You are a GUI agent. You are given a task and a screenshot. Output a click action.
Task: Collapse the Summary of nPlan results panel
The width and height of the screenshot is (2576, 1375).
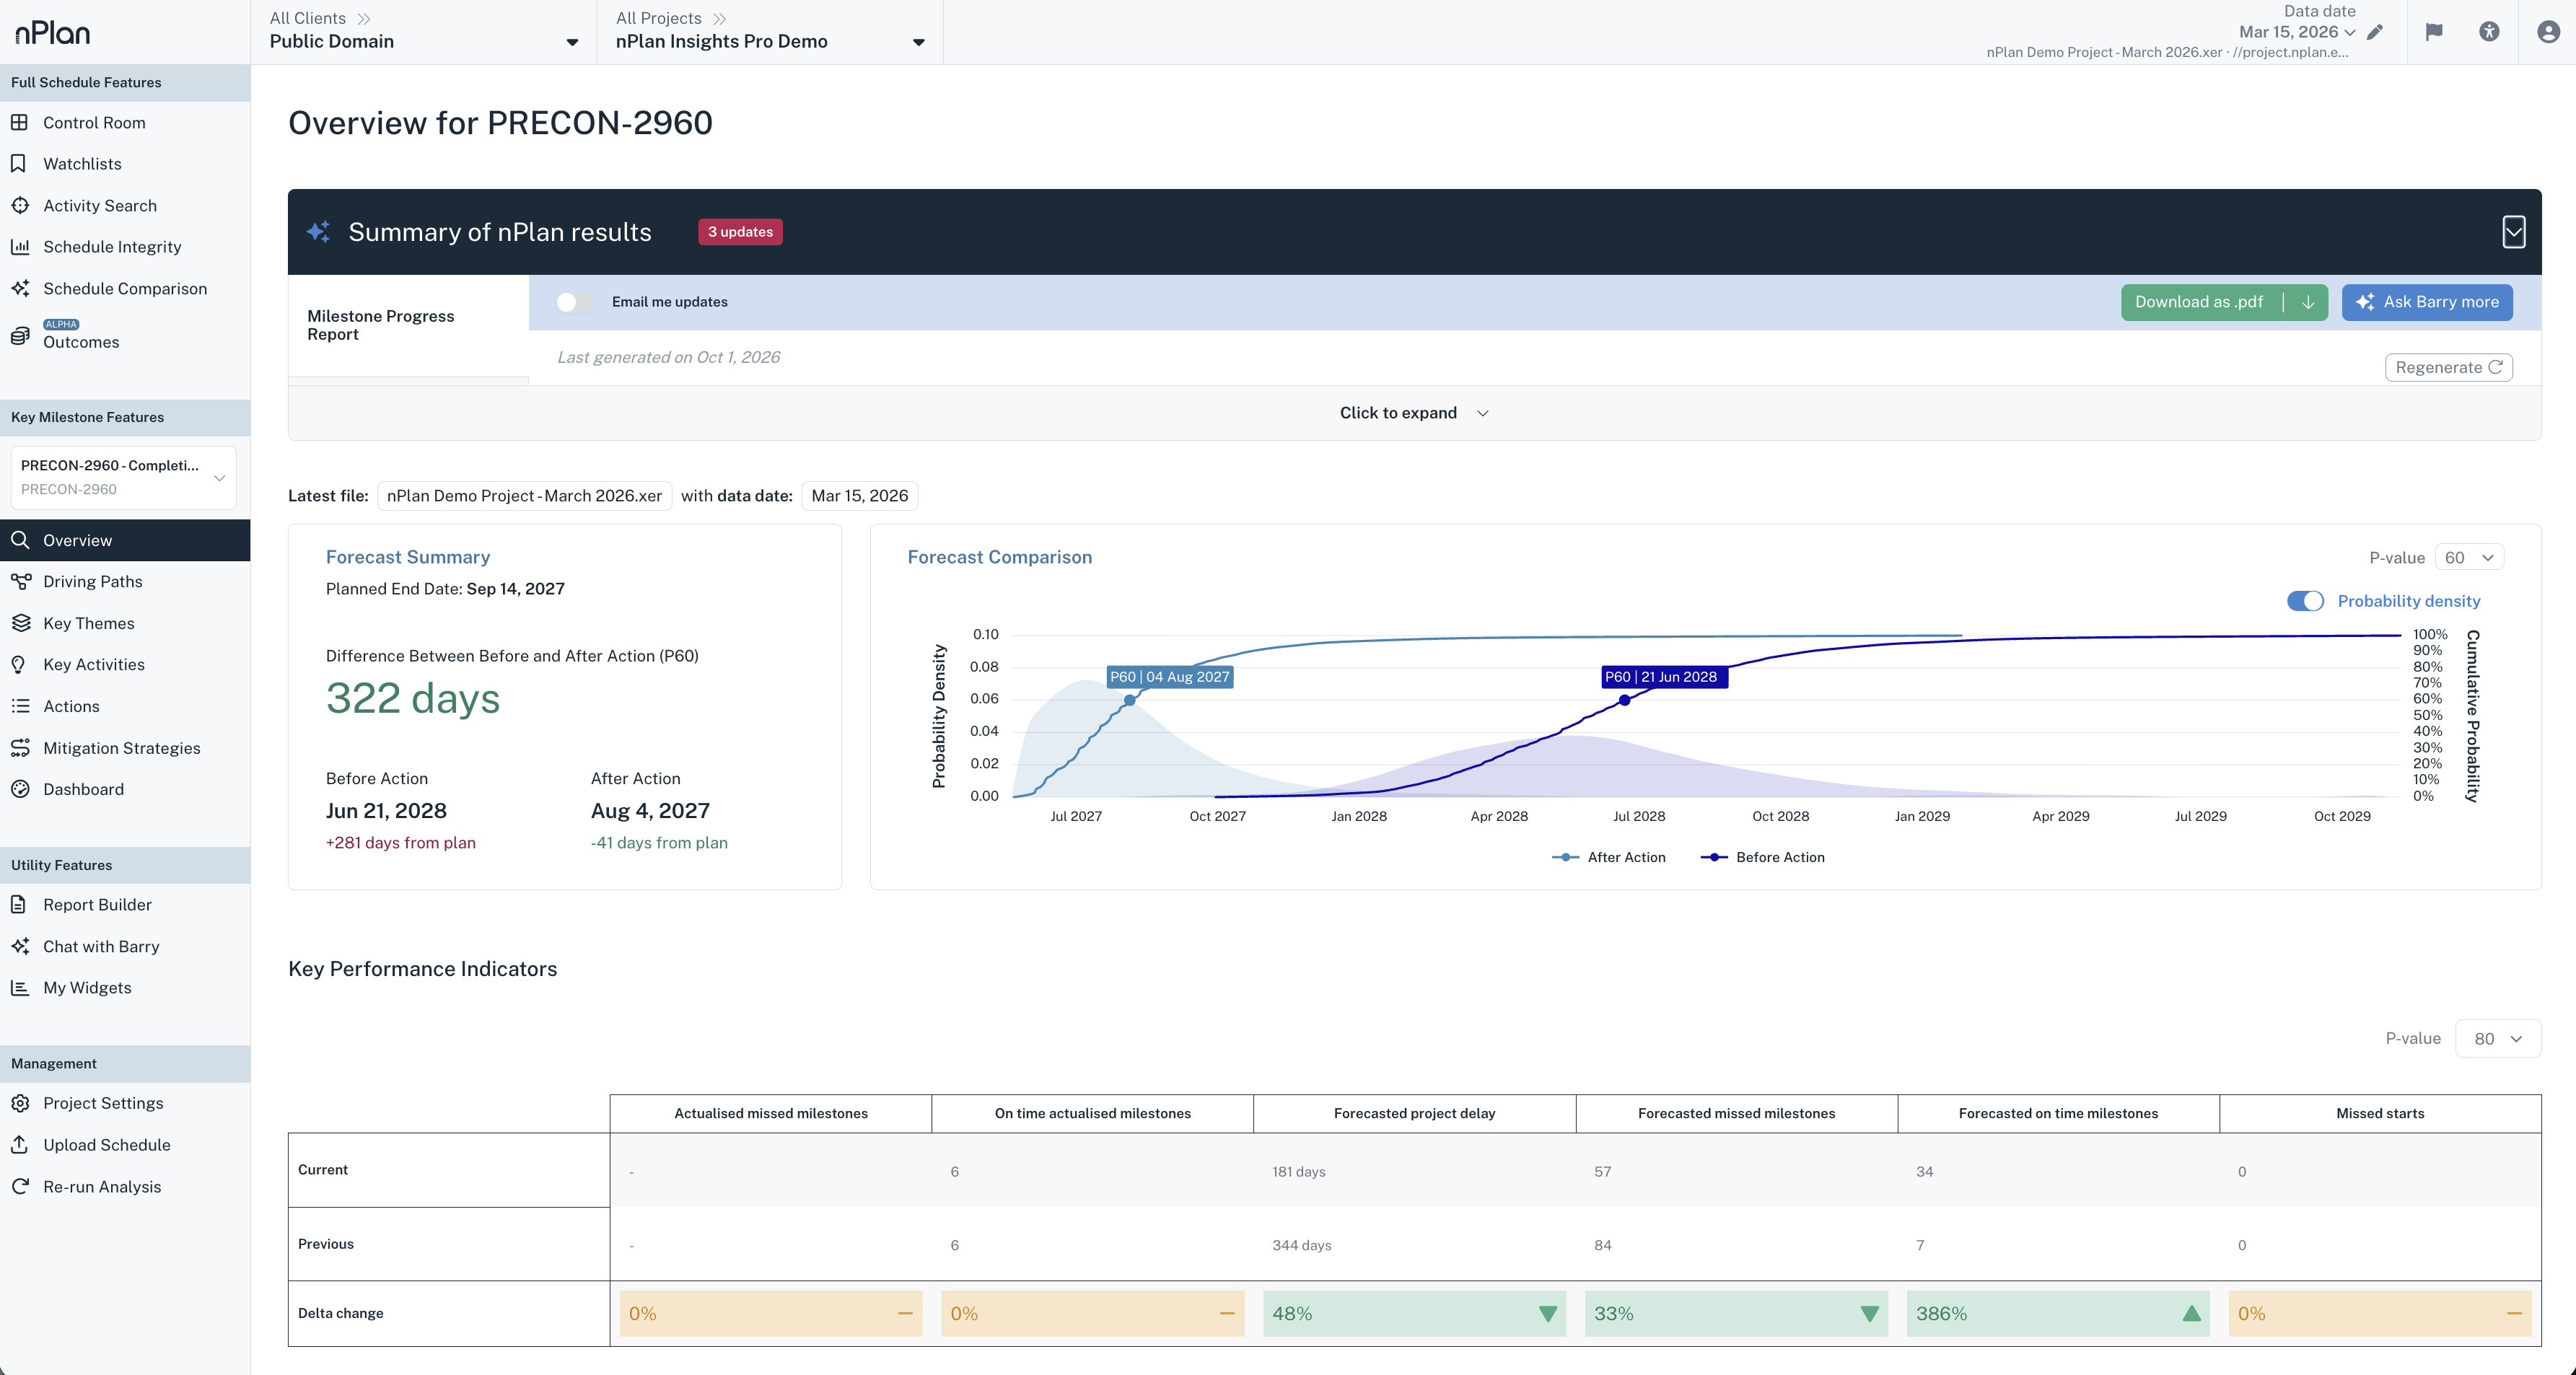2513,232
